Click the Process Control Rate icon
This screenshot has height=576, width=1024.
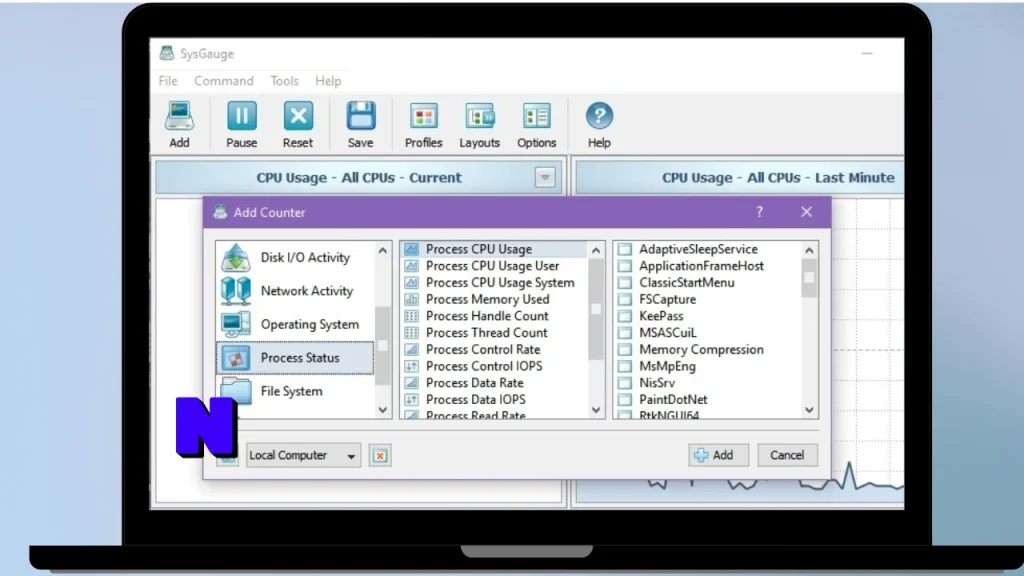pos(411,349)
